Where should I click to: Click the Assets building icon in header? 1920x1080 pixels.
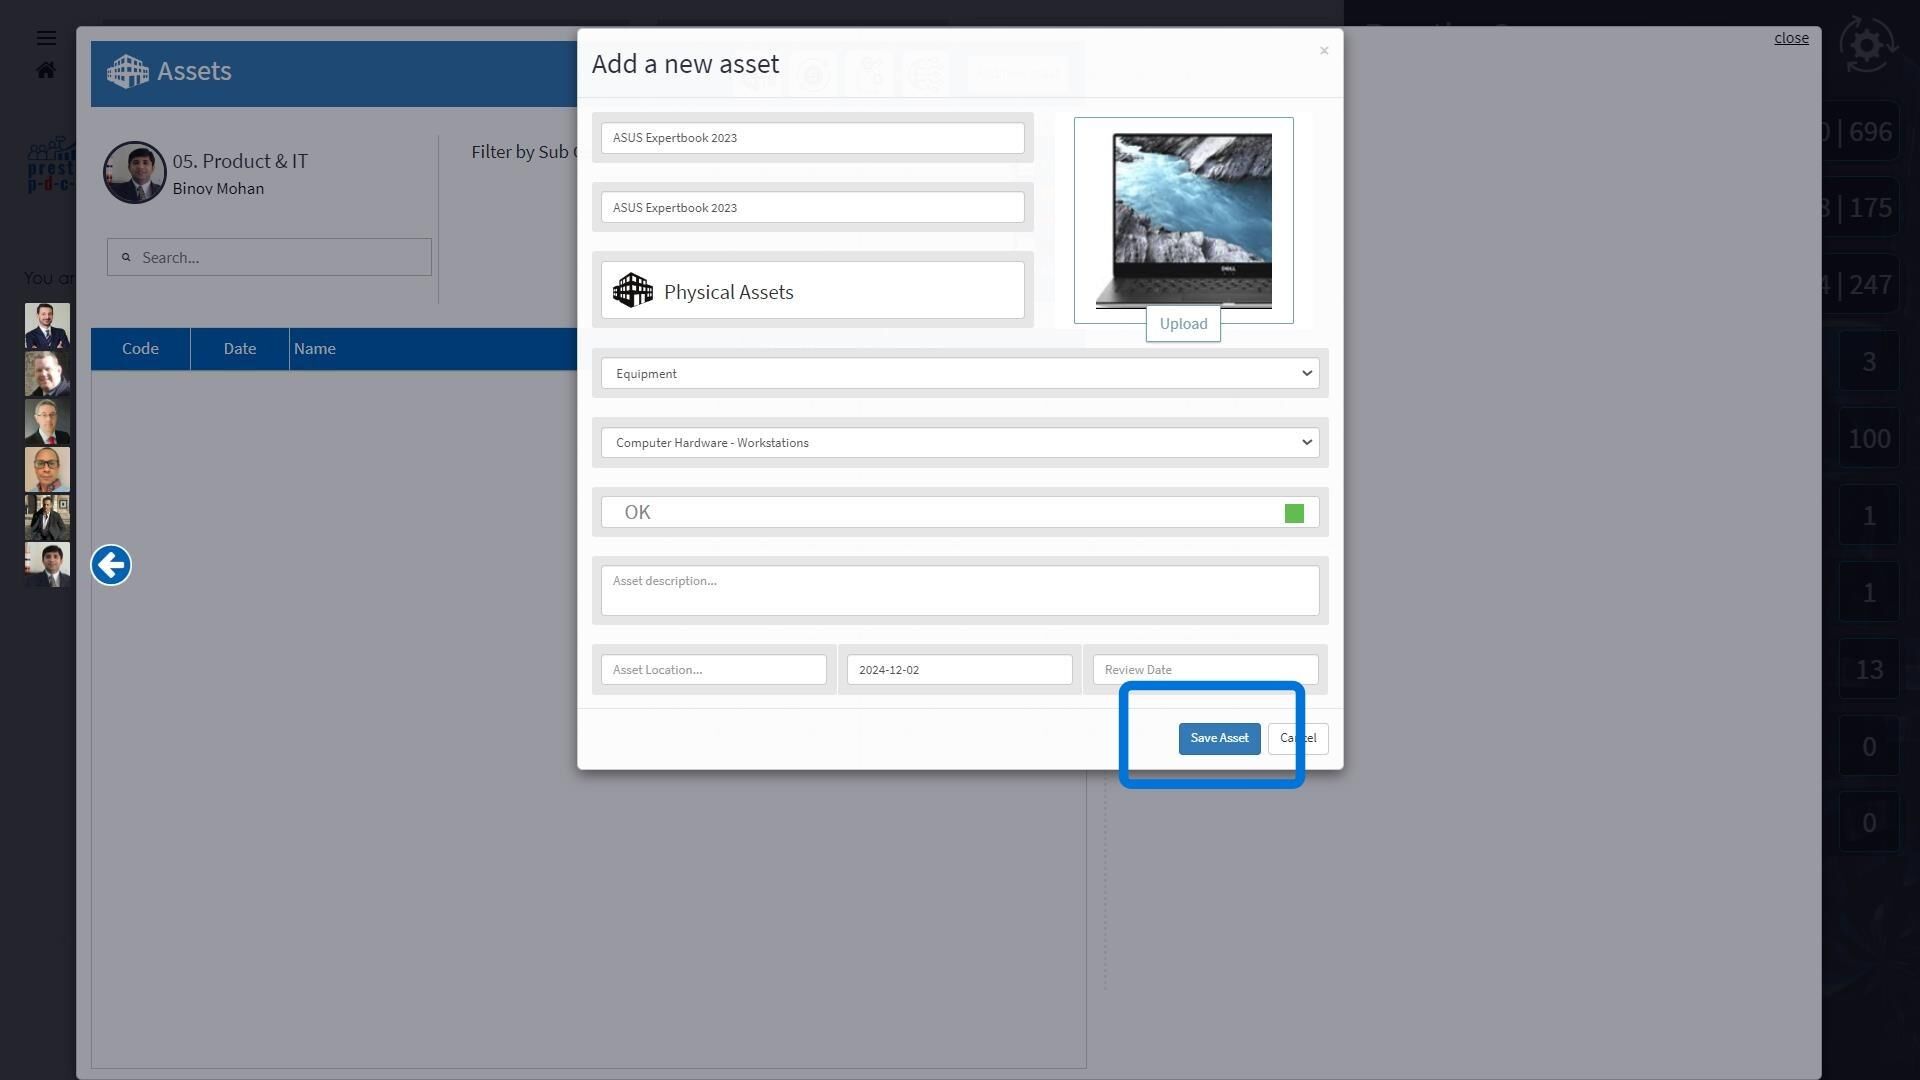(128, 71)
